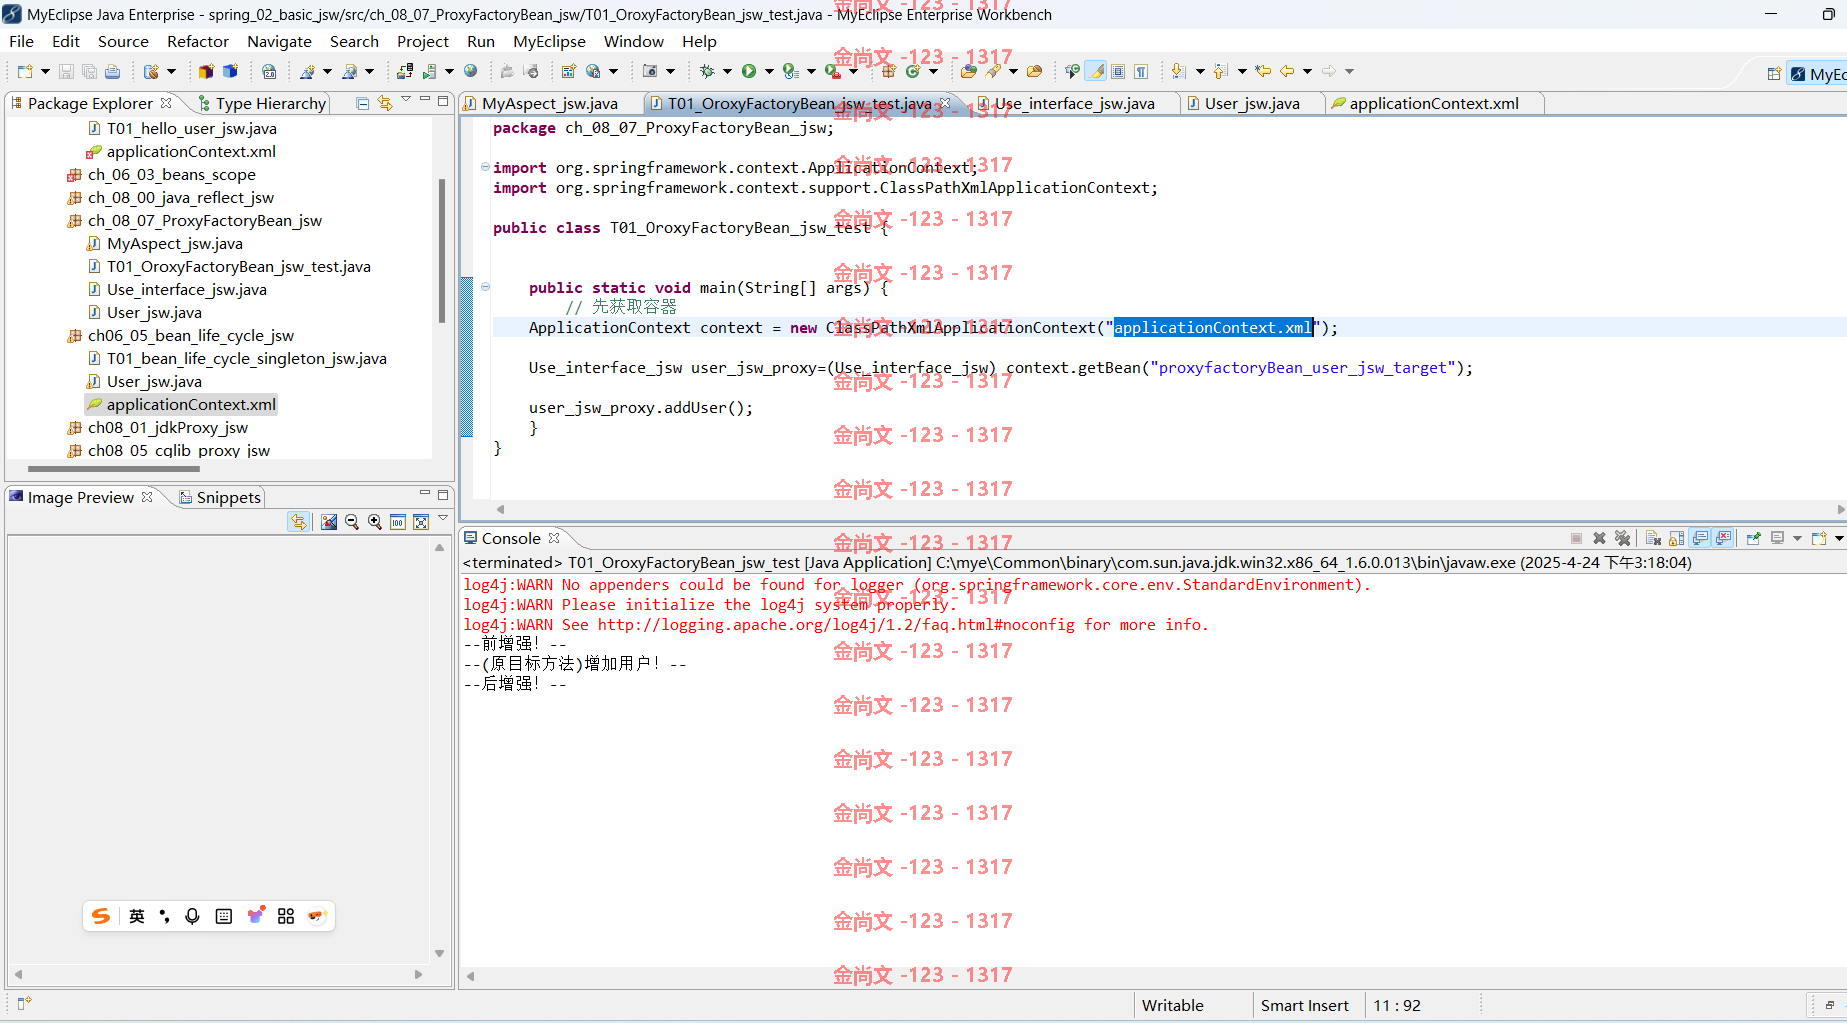Click Fit to window icon in Image Preview
Image resolution: width=1847 pixels, height=1023 pixels.
click(x=421, y=522)
